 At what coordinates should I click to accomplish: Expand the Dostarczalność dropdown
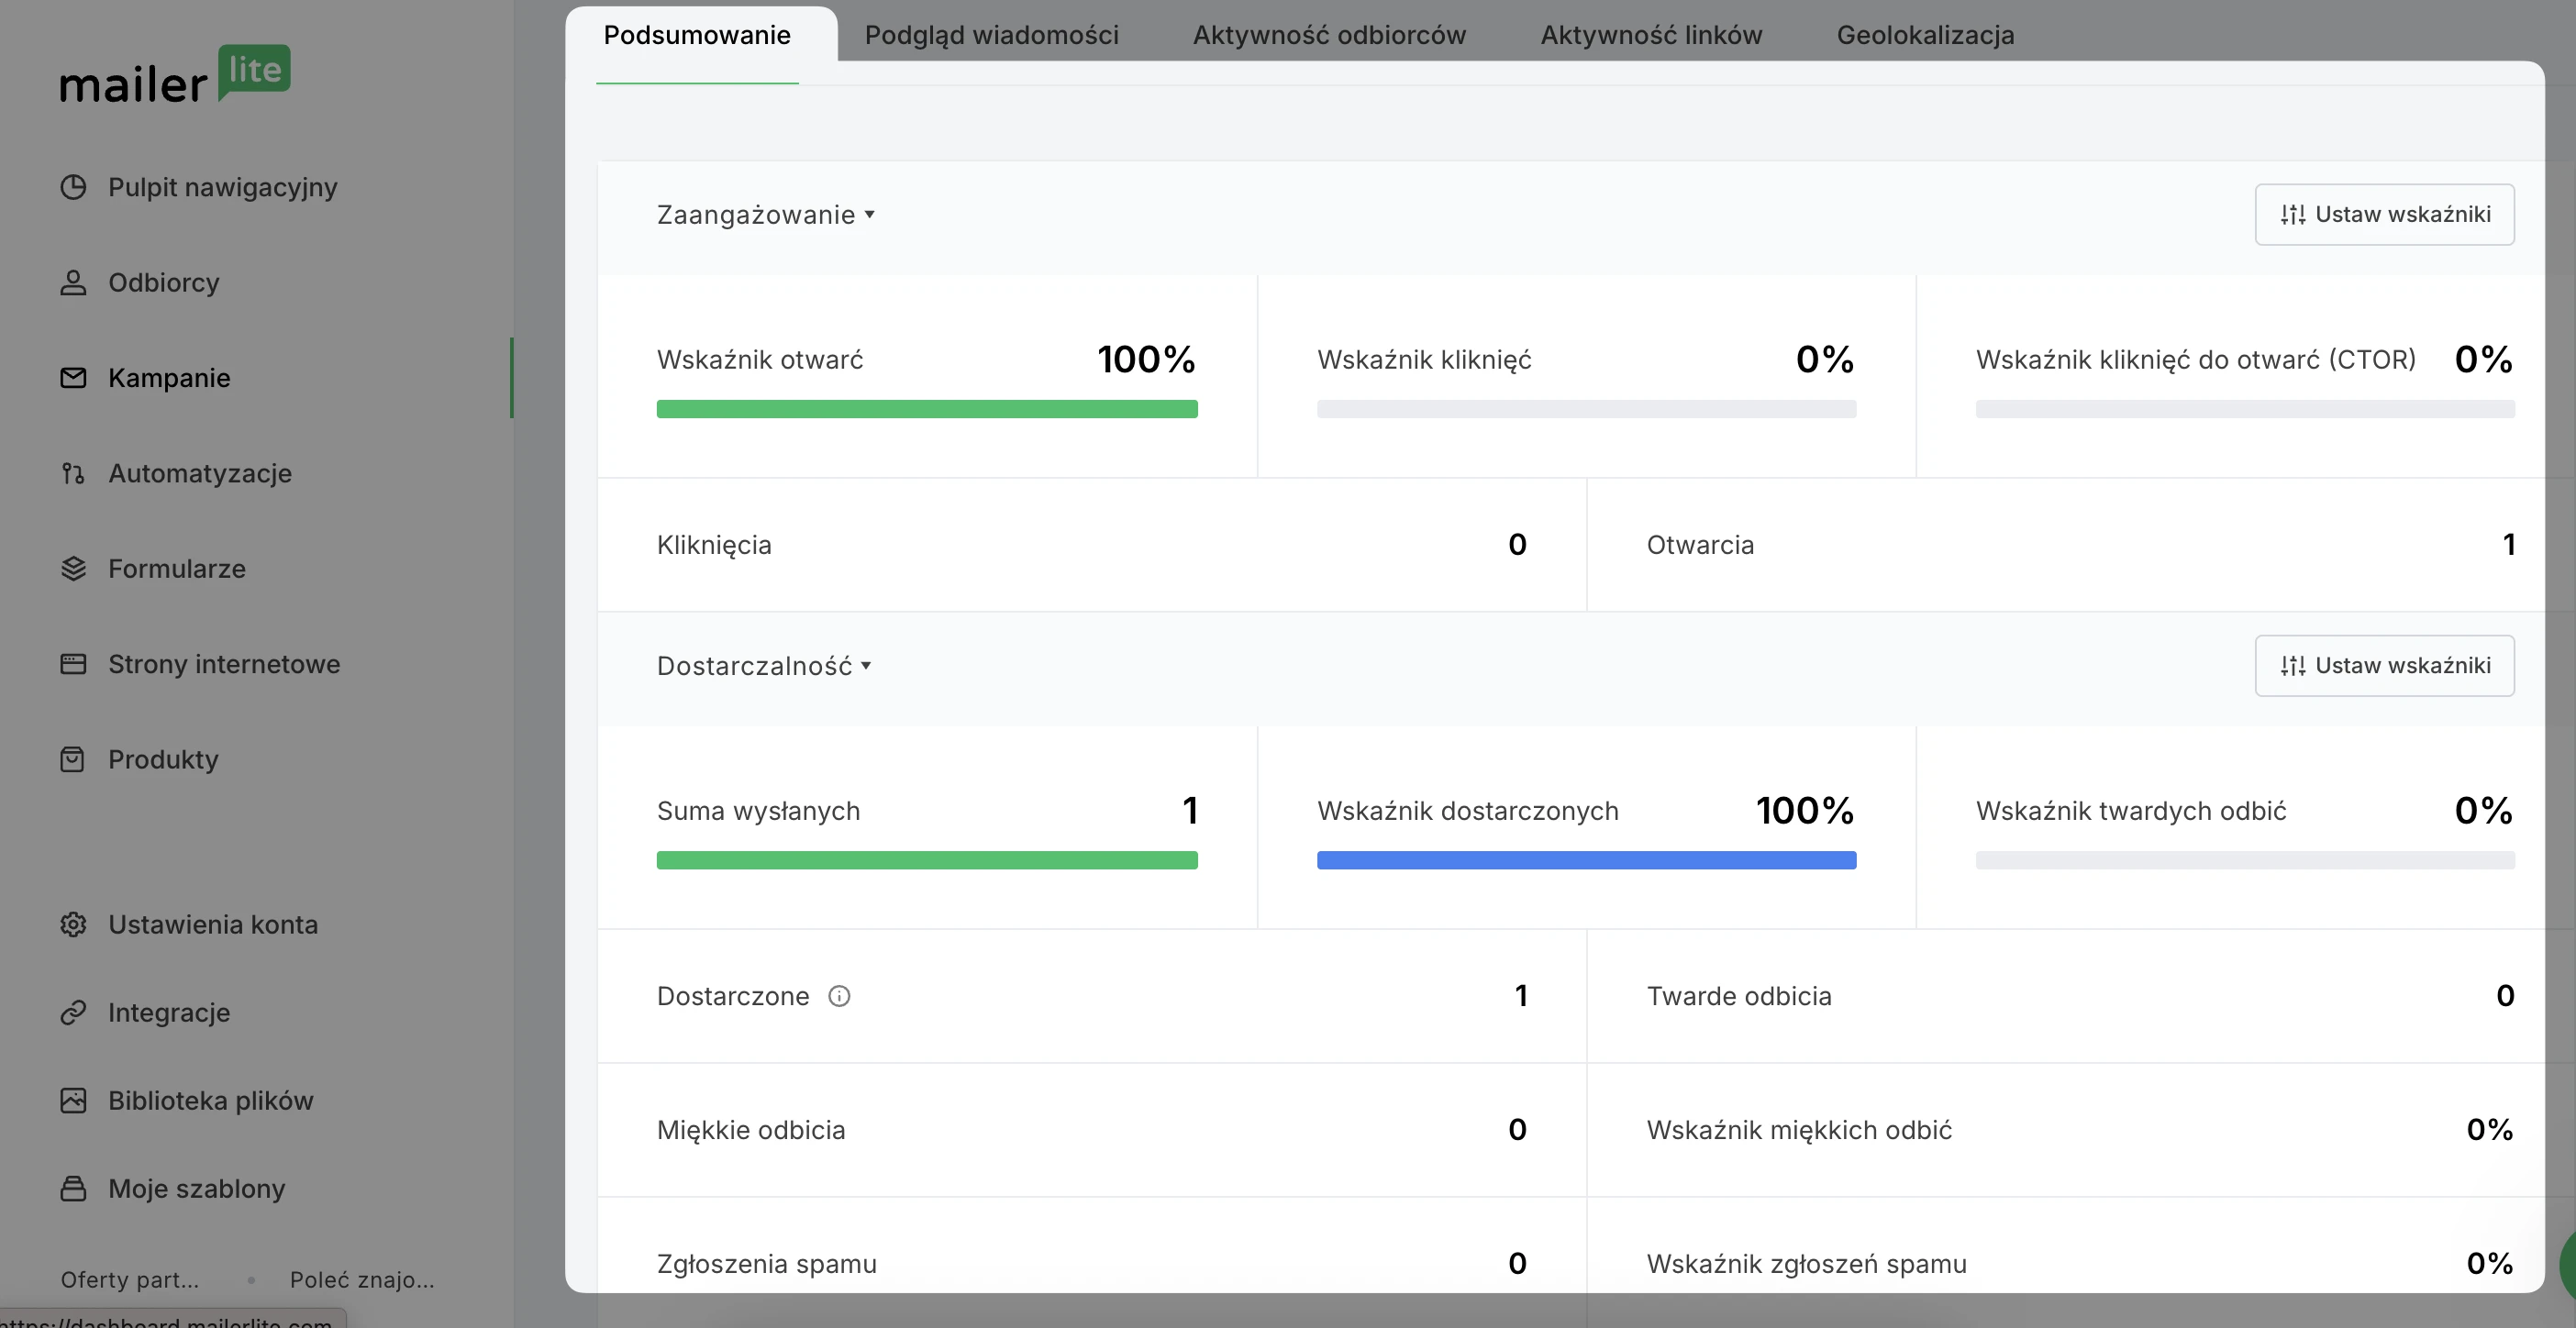click(x=764, y=666)
